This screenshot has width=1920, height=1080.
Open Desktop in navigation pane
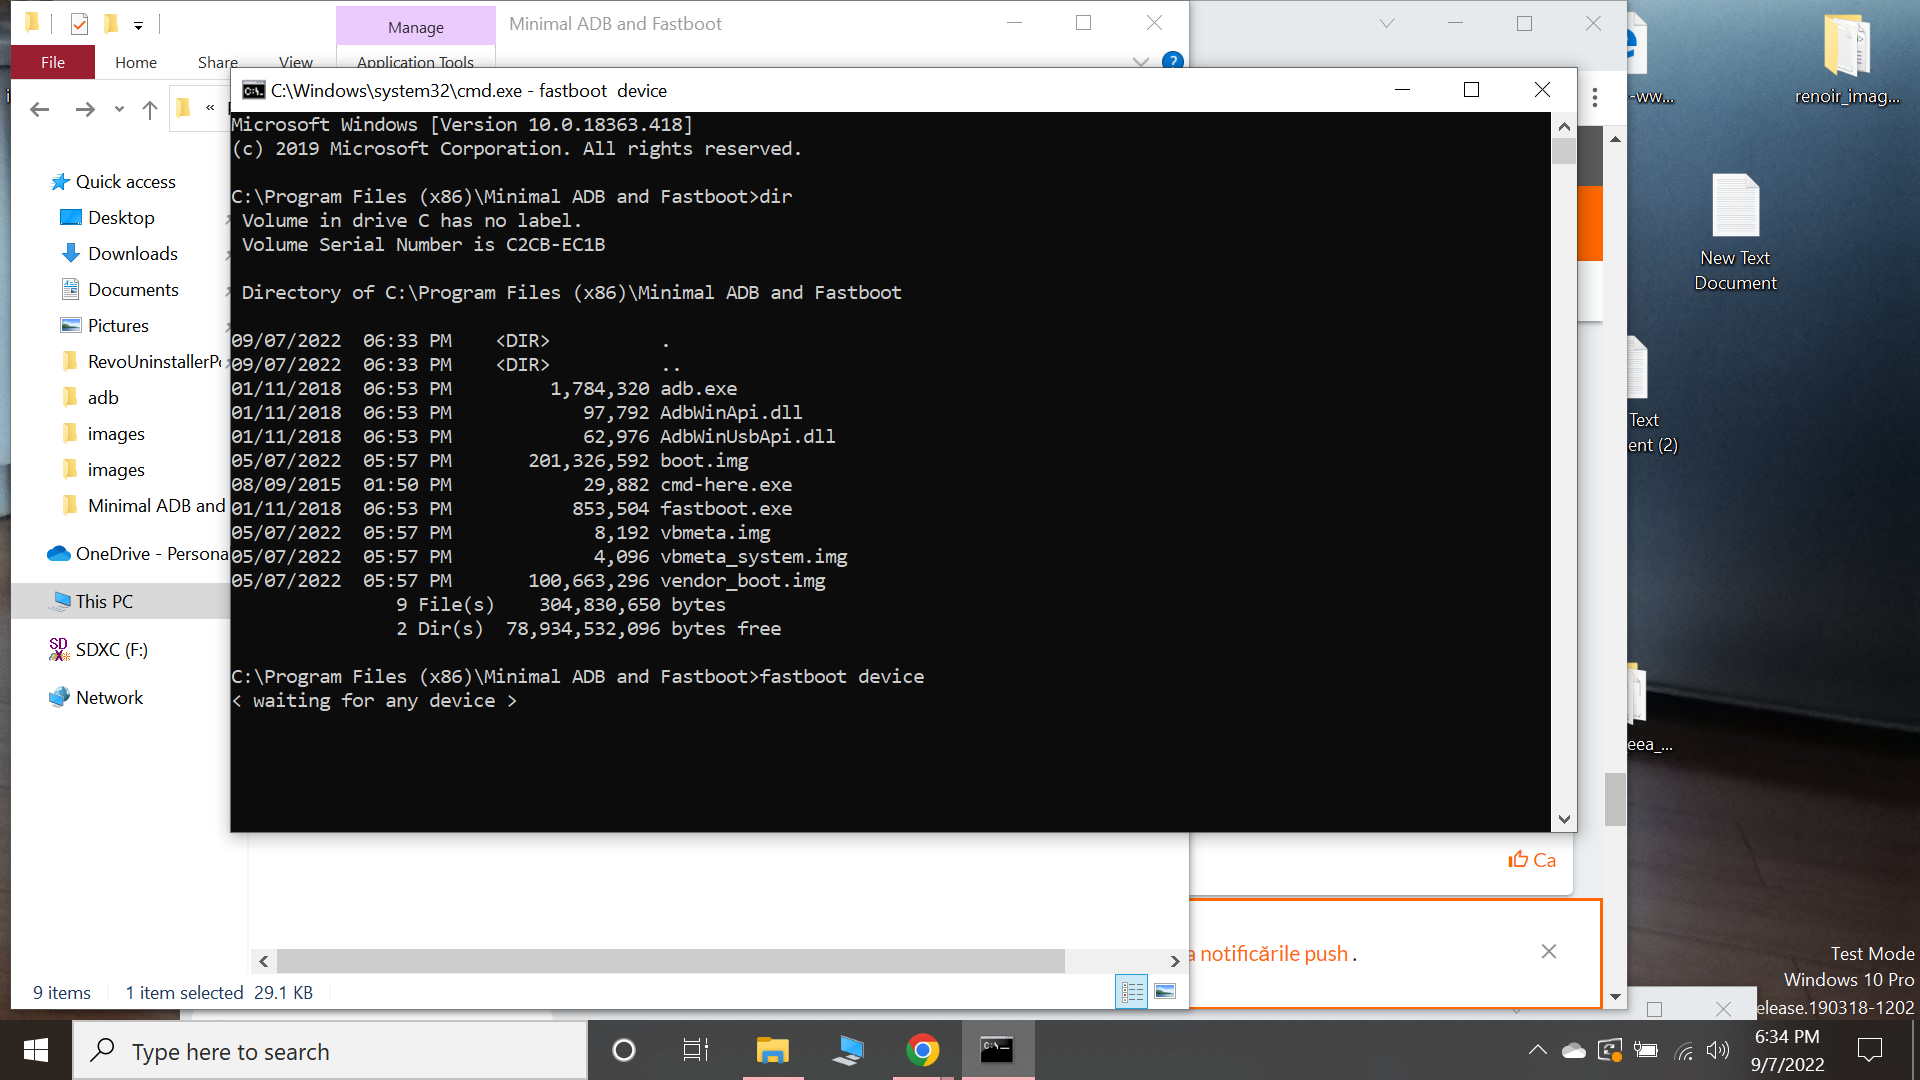pos(121,217)
